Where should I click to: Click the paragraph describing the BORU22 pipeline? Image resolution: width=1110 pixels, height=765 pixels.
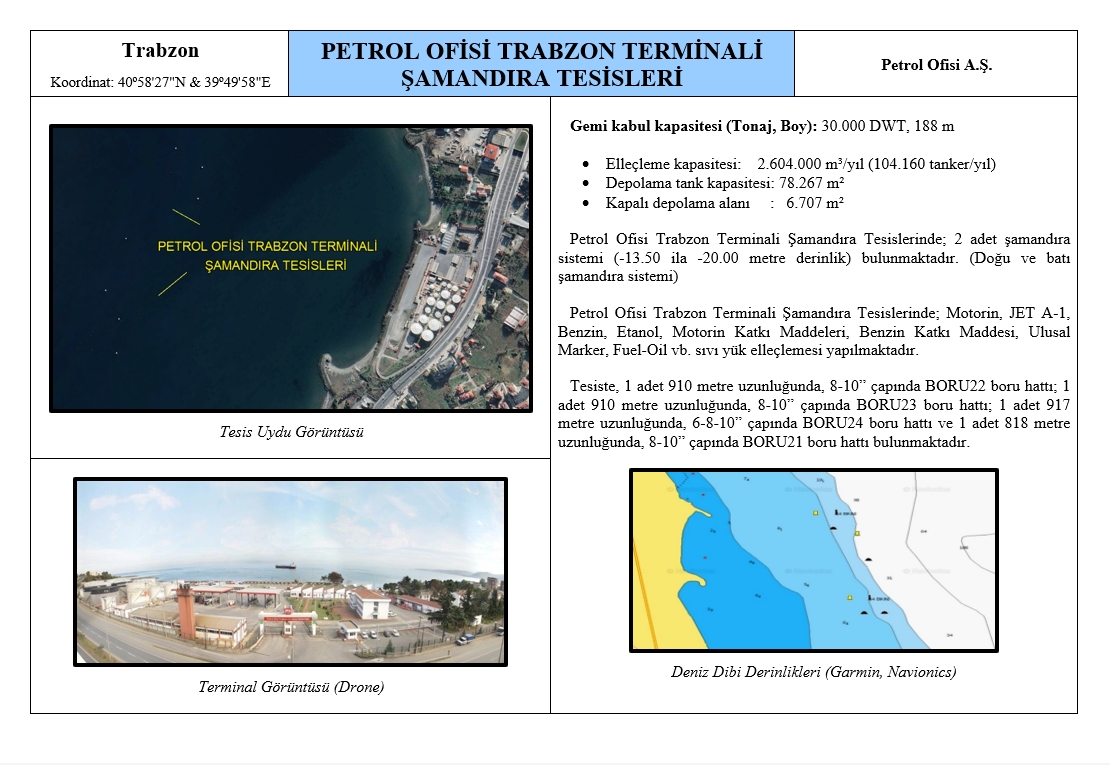coord(813,414)
